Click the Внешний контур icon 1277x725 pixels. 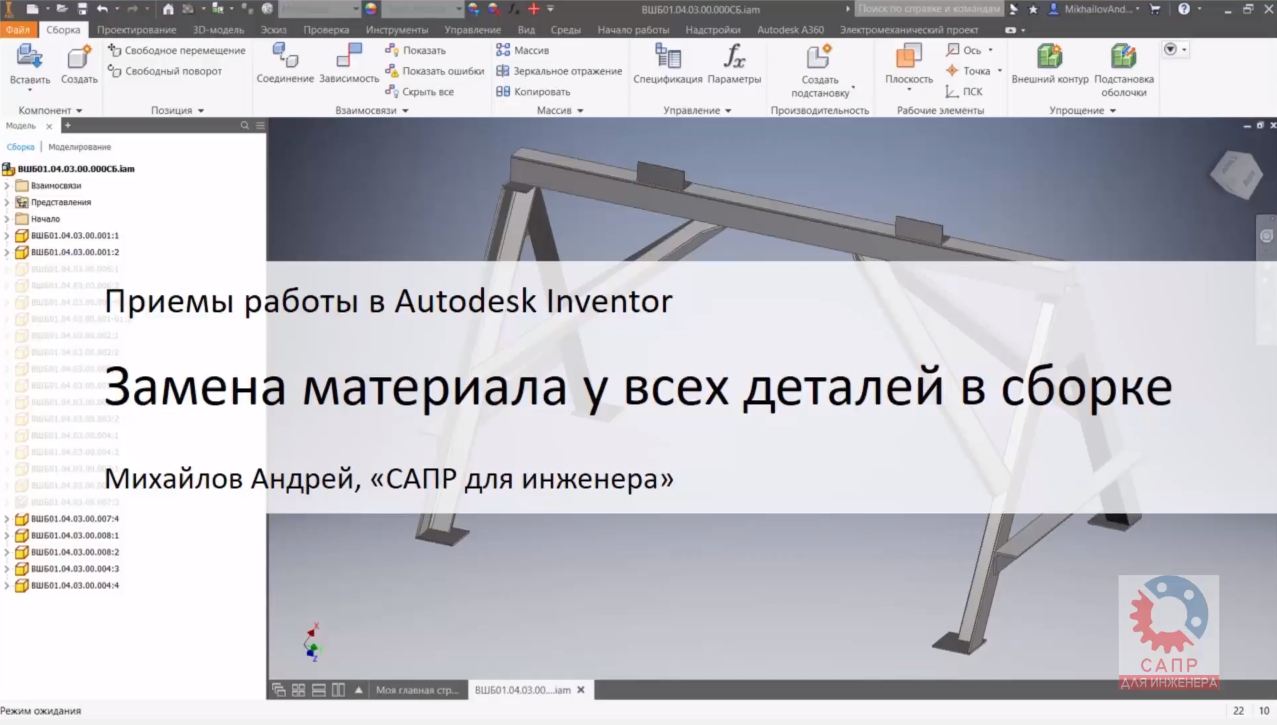[x=1049, y=56]
